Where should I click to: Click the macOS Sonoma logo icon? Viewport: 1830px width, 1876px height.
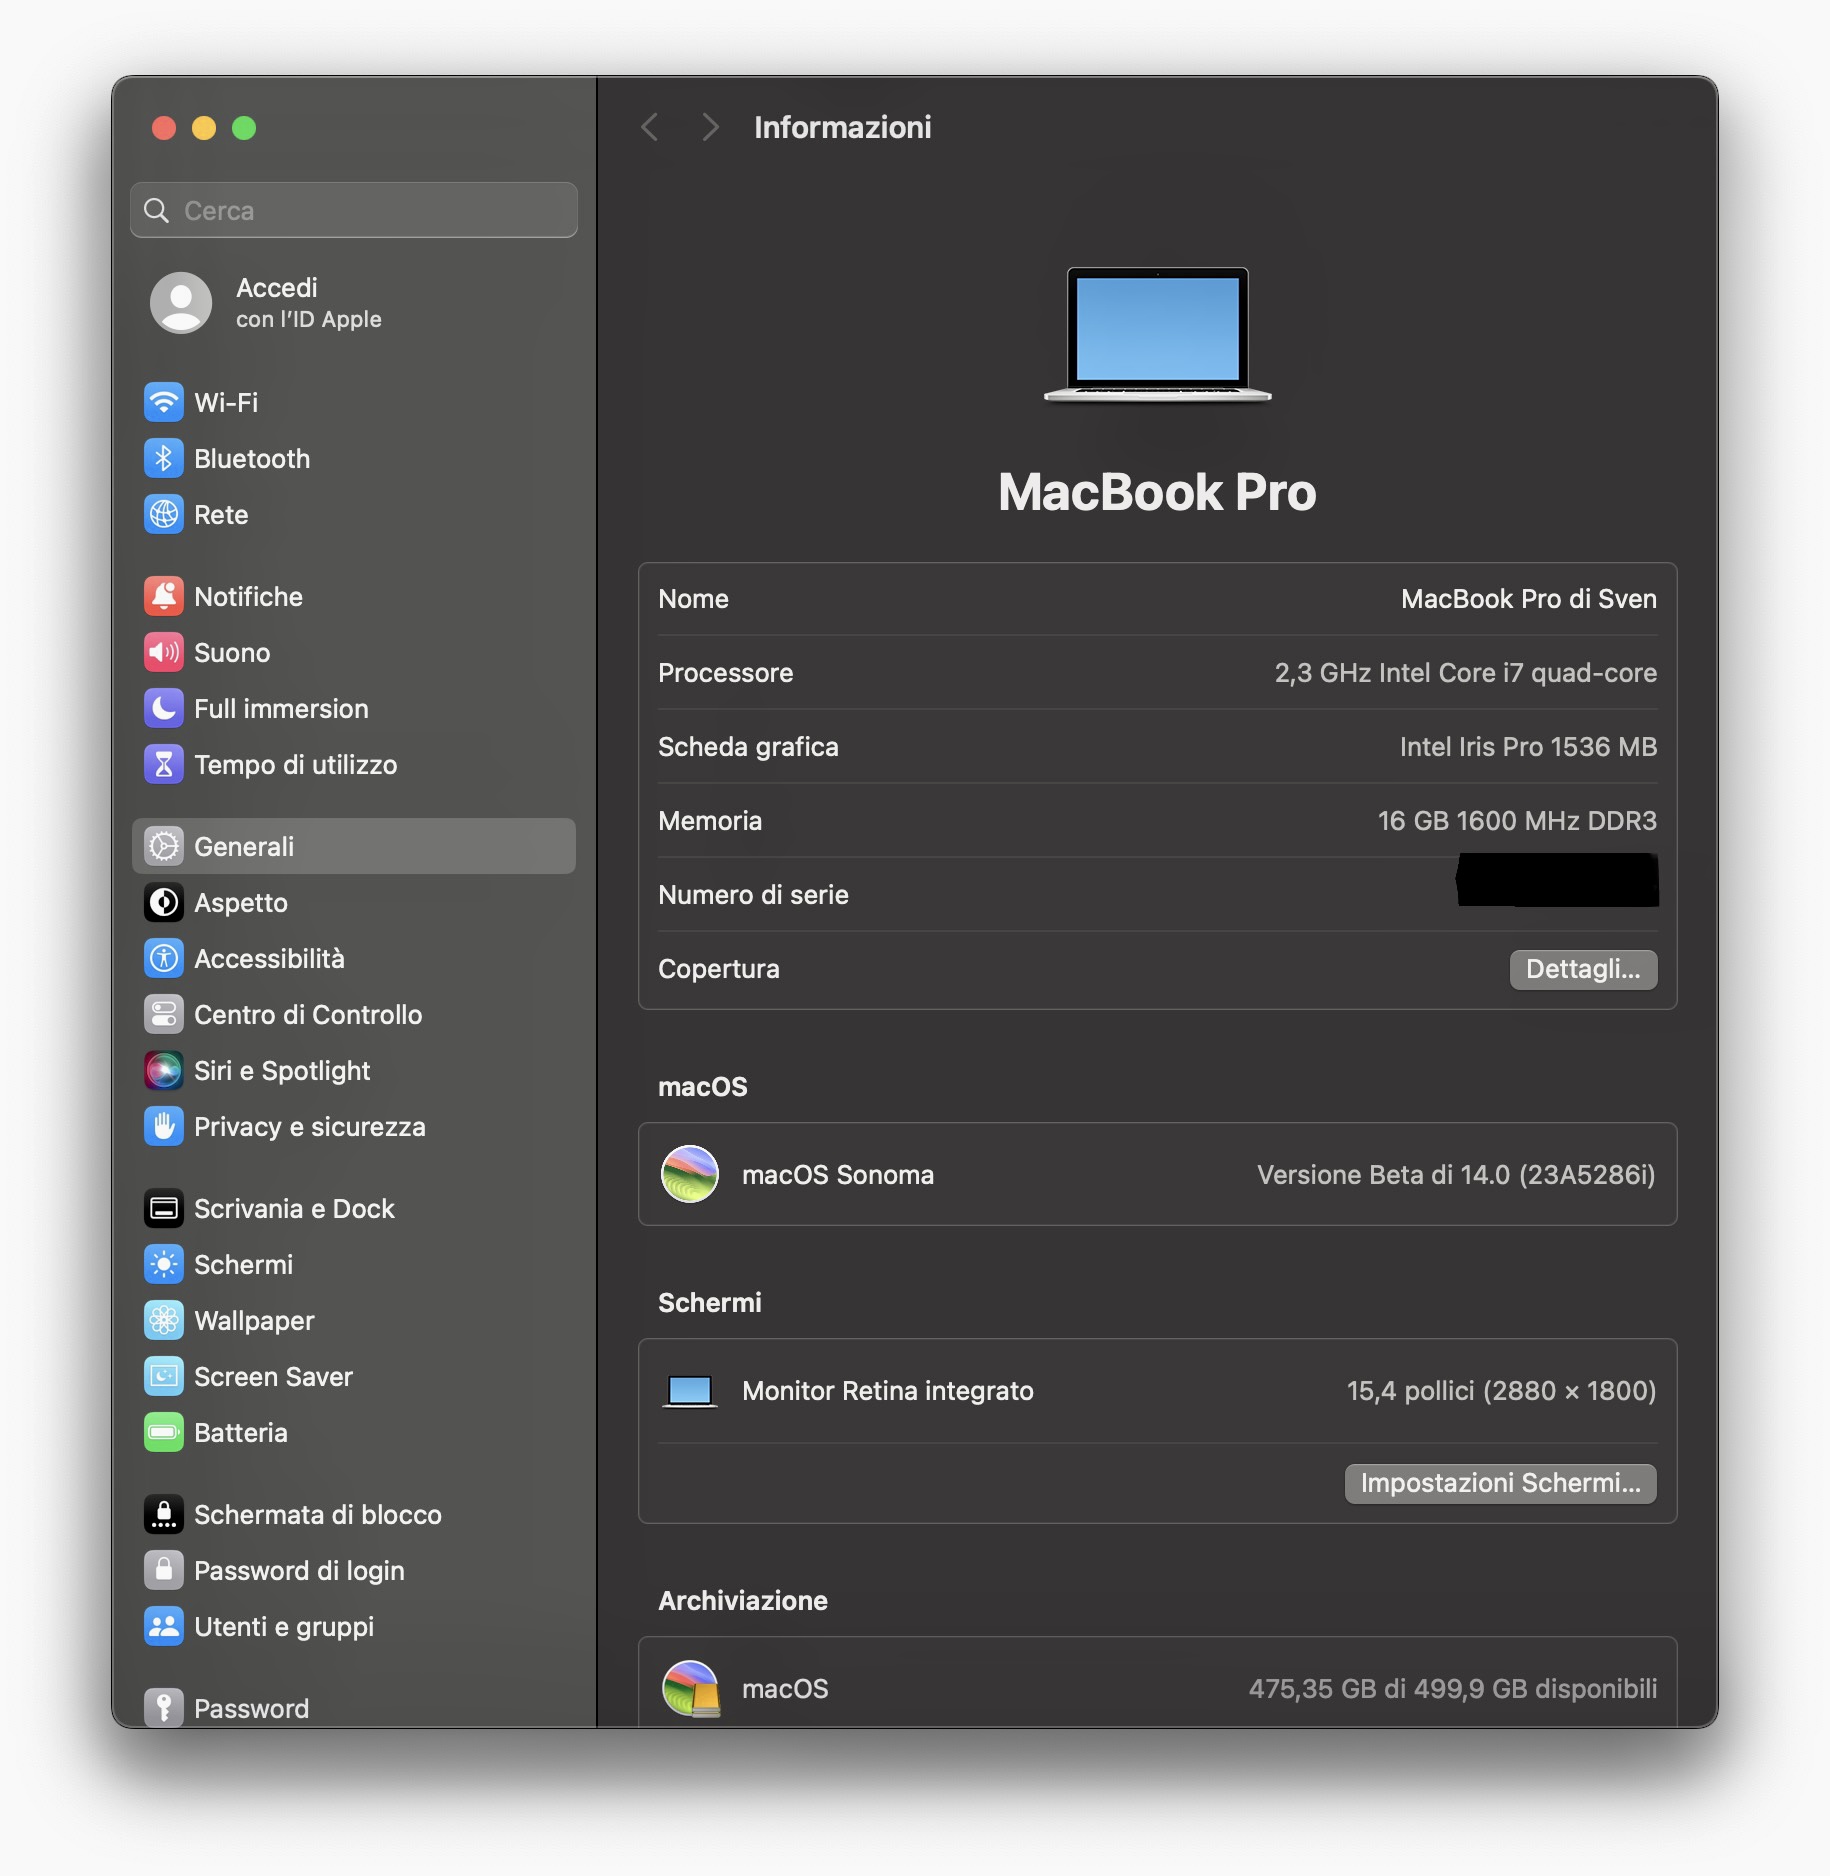pyautogui.click(x=690, y=1174)
